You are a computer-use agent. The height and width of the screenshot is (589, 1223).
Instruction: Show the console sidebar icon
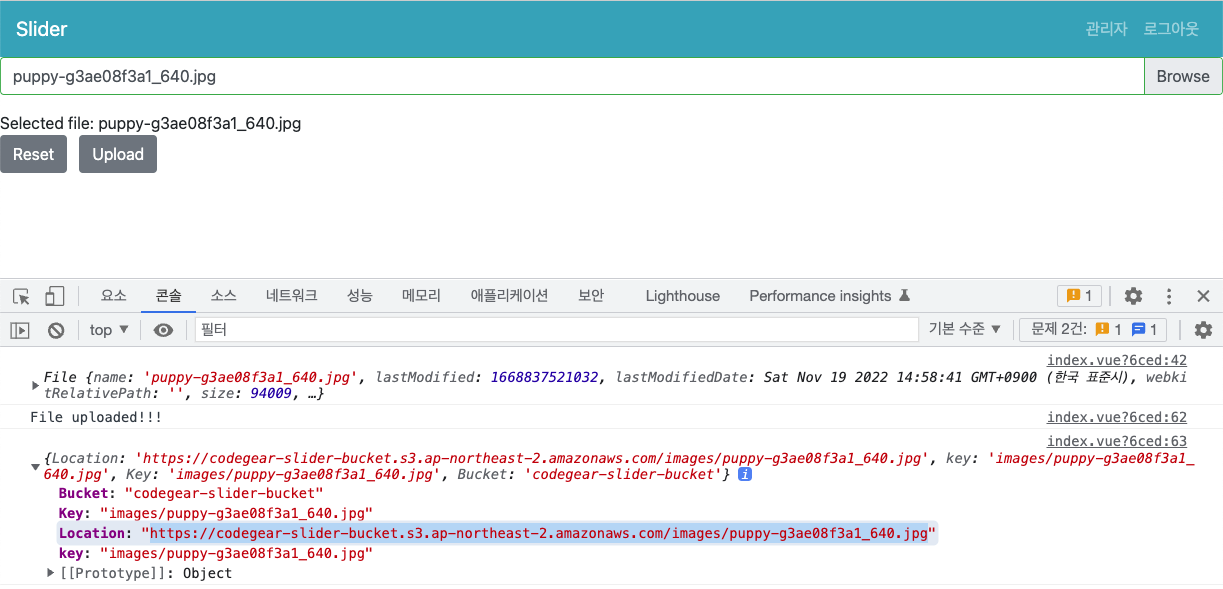(x=20, y=330)
